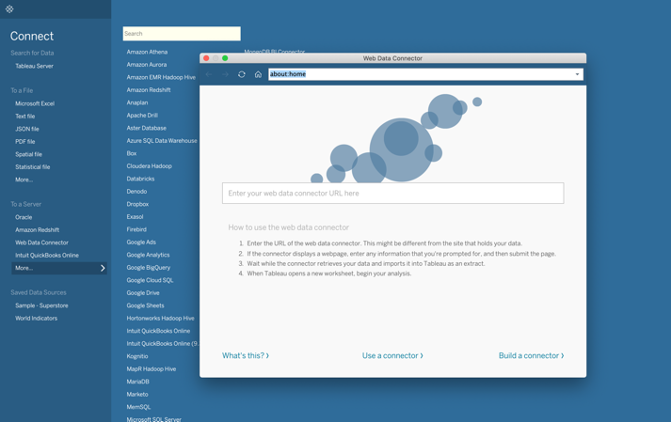Image resolution: width=672 pixels, height=422 pixels.
Task: Open the What's this? link
Action: coord(246,356)
